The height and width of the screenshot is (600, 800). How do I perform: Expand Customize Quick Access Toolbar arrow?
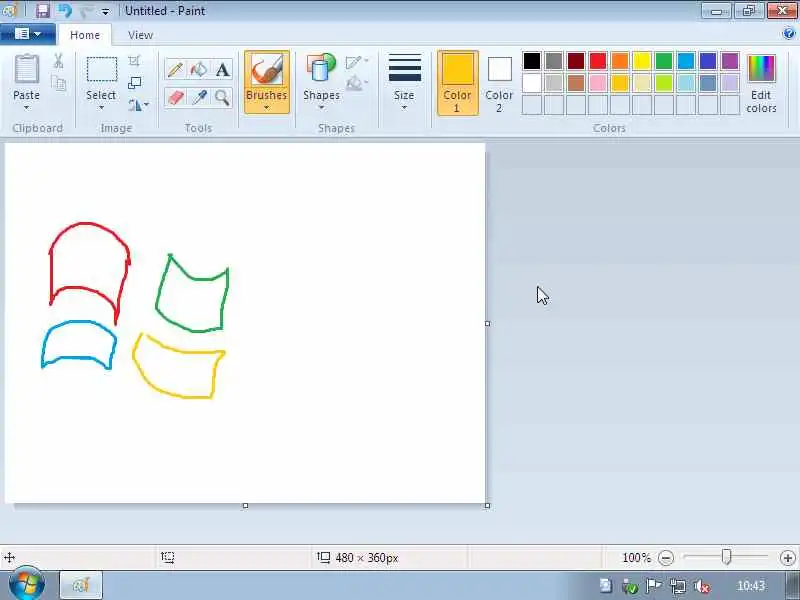click(106, 11)
